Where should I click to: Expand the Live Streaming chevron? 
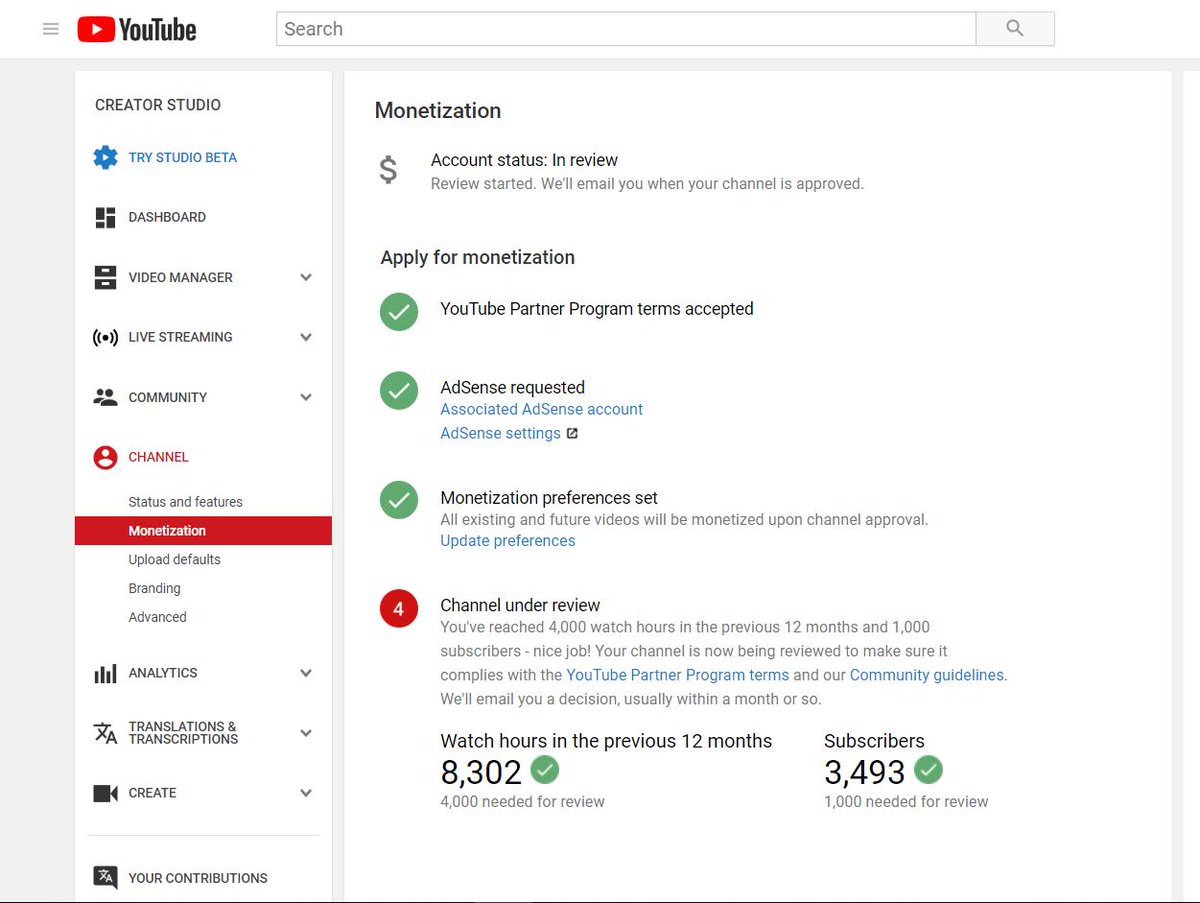pos(306,338)
